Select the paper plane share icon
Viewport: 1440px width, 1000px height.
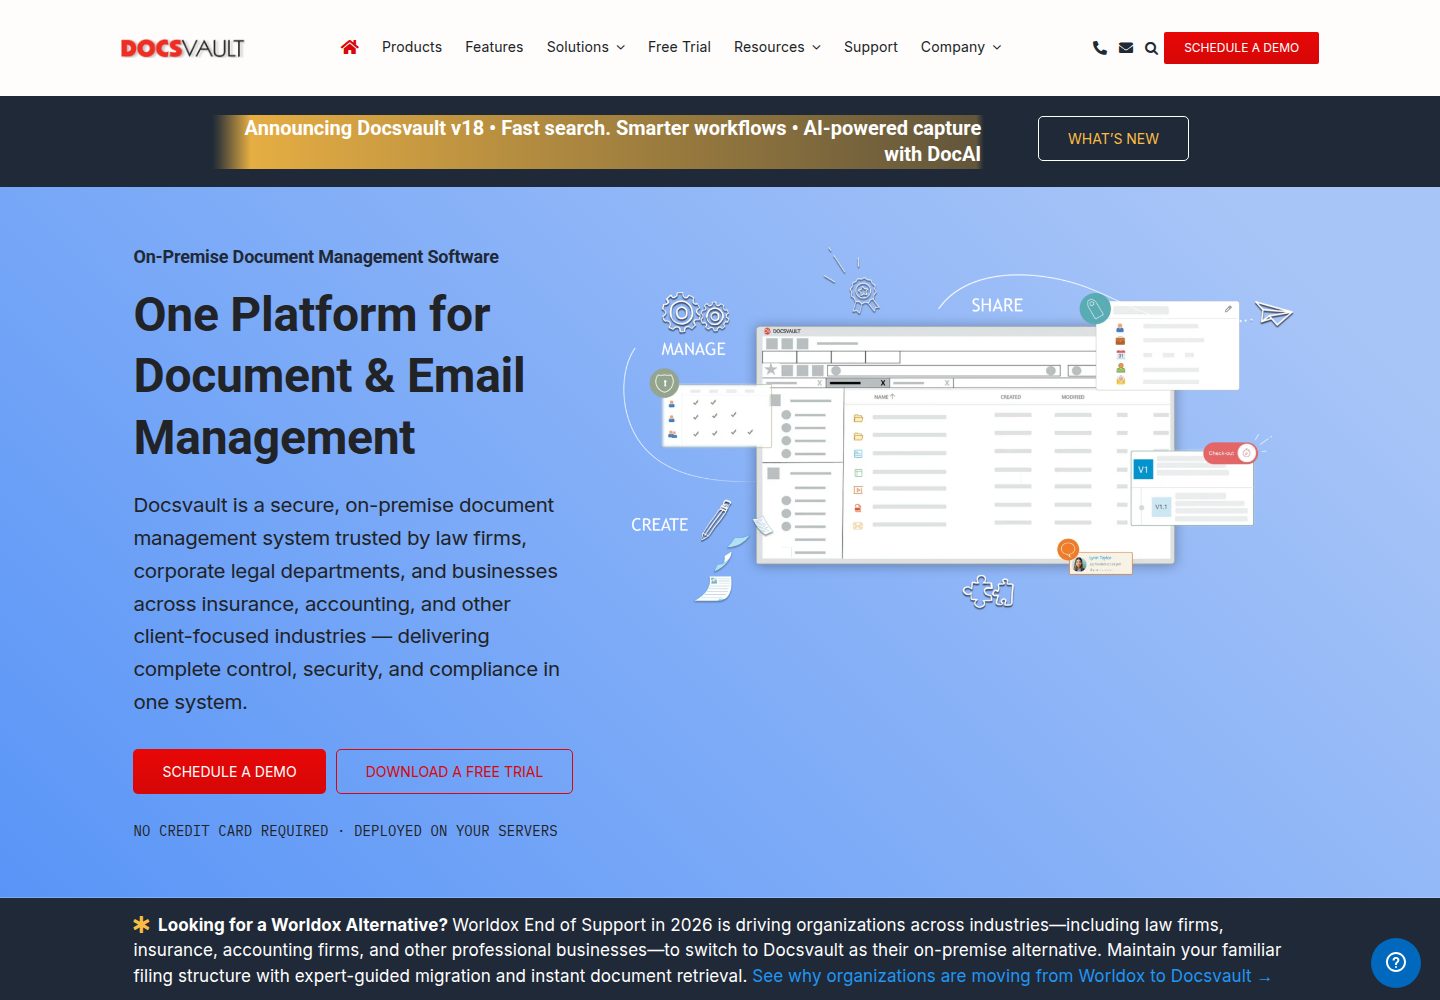tap(1274, 314)
